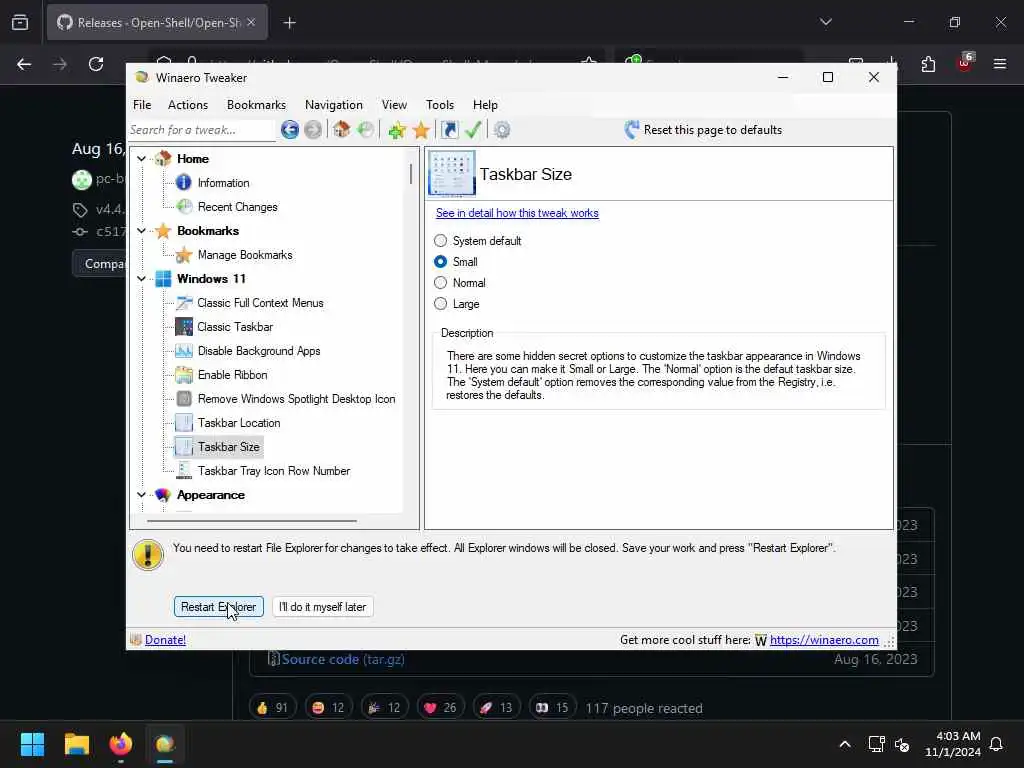This screenshot has height=768, width=1024.
Task: Go back with the blue back arrow
Action: (290, 130)
